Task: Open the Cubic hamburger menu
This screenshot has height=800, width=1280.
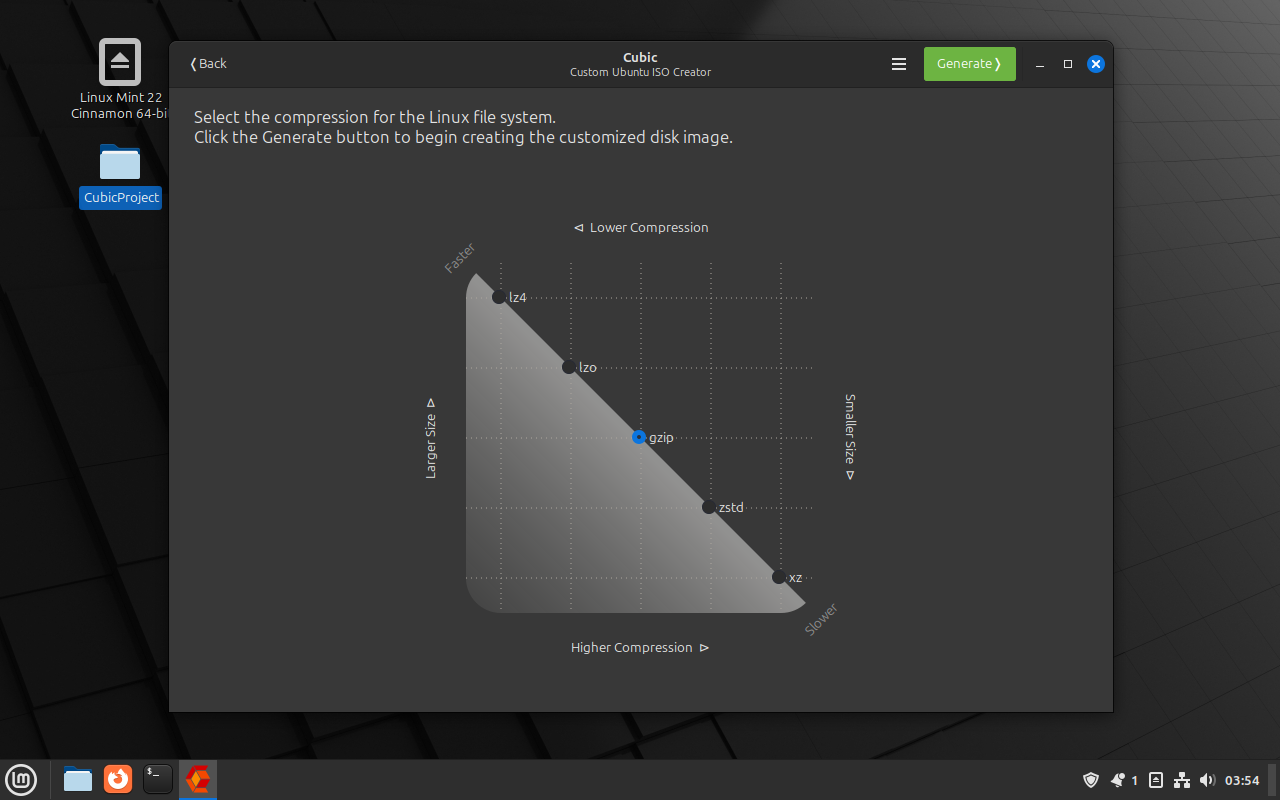Action: click(x=899, y=64)
